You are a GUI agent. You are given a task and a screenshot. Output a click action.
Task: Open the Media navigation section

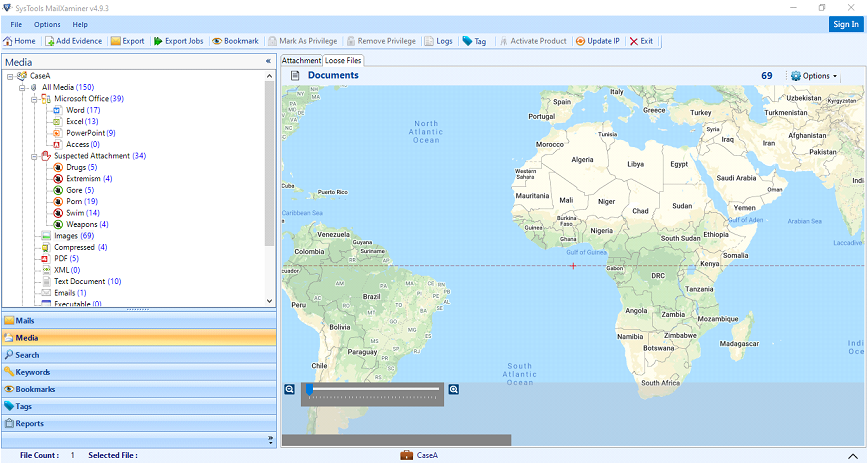139,338
